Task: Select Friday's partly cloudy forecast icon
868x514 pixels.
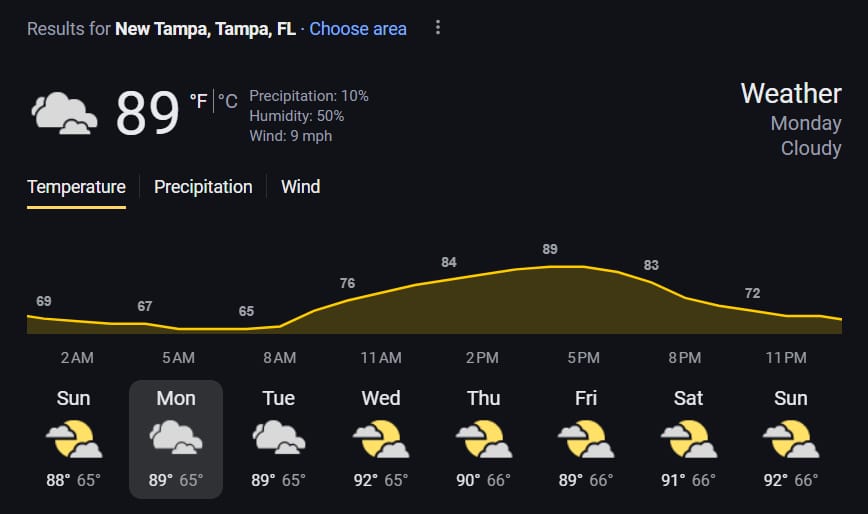Action: 586,439
